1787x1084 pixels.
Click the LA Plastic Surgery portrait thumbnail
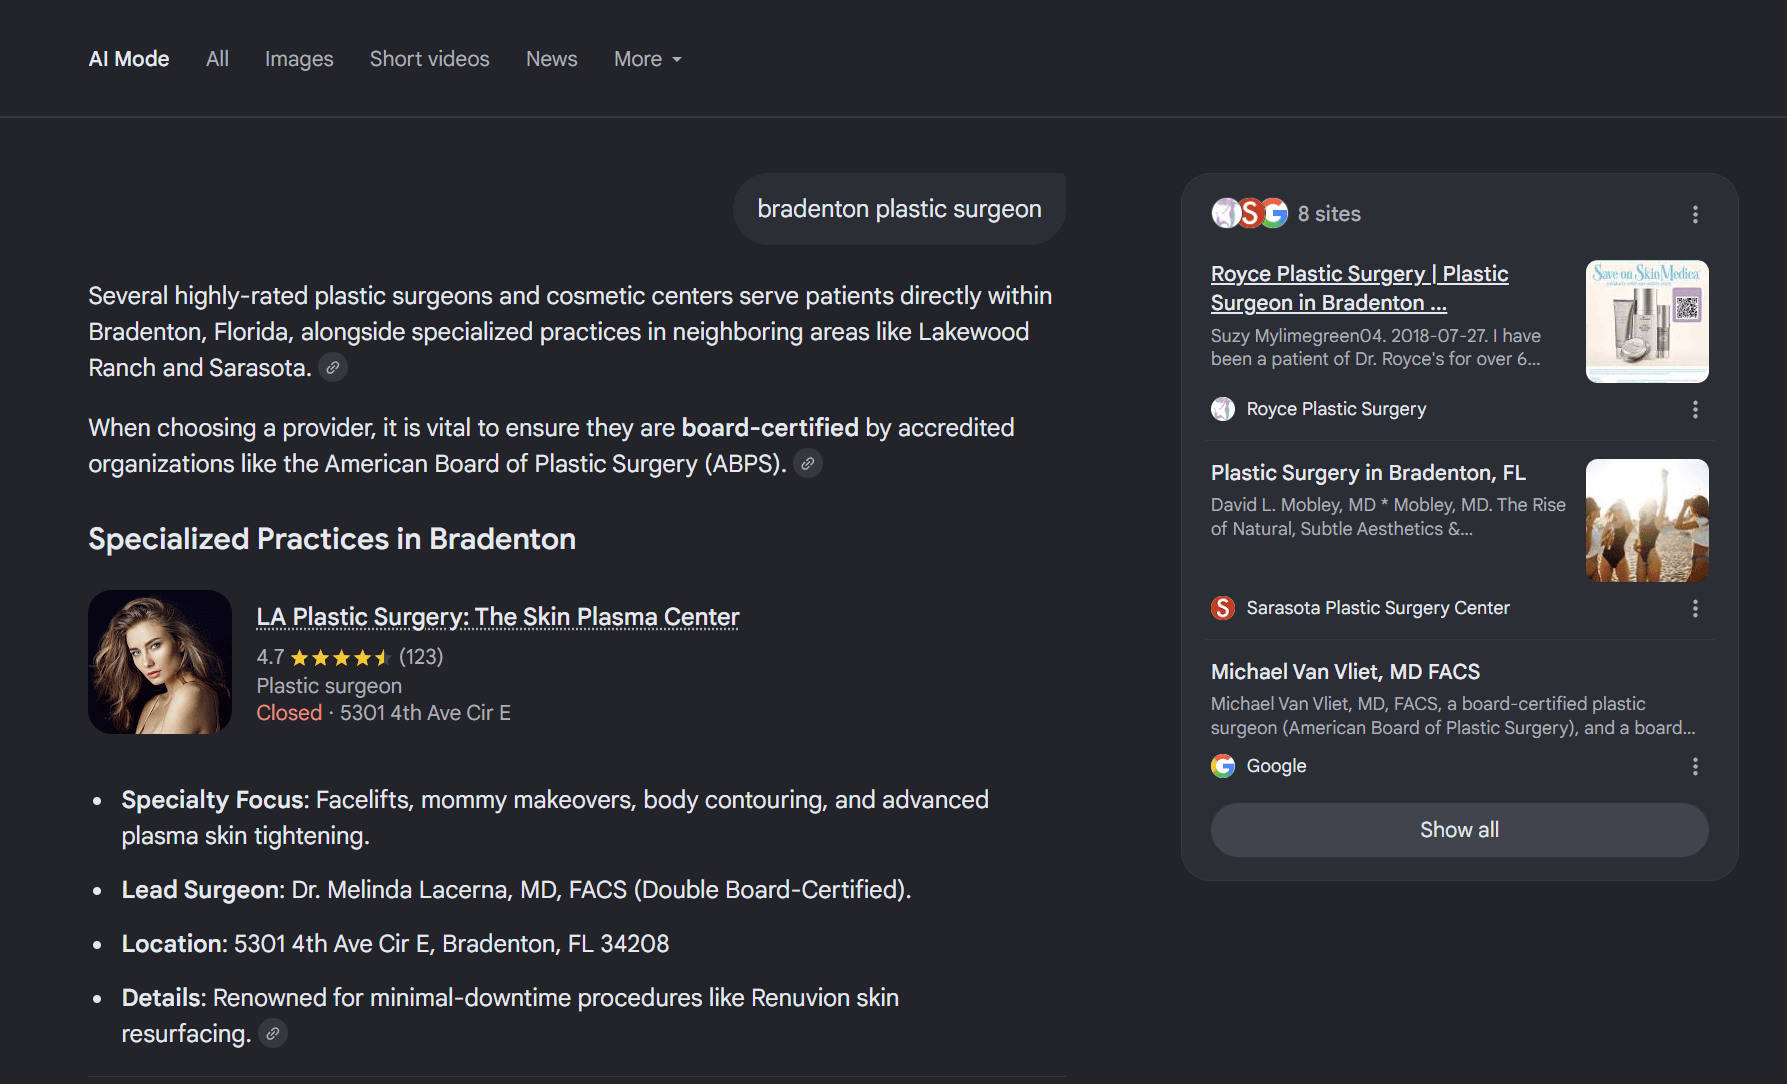point(160,662)
